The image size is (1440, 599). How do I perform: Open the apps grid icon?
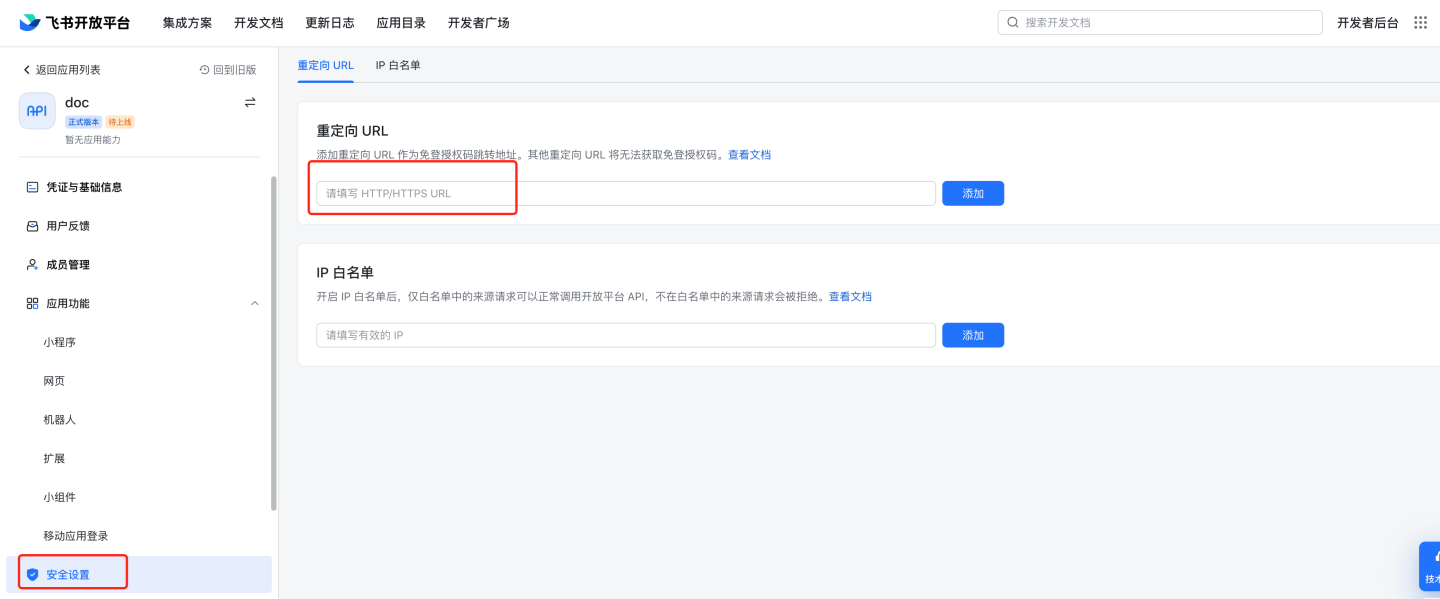click(1420, 22)
